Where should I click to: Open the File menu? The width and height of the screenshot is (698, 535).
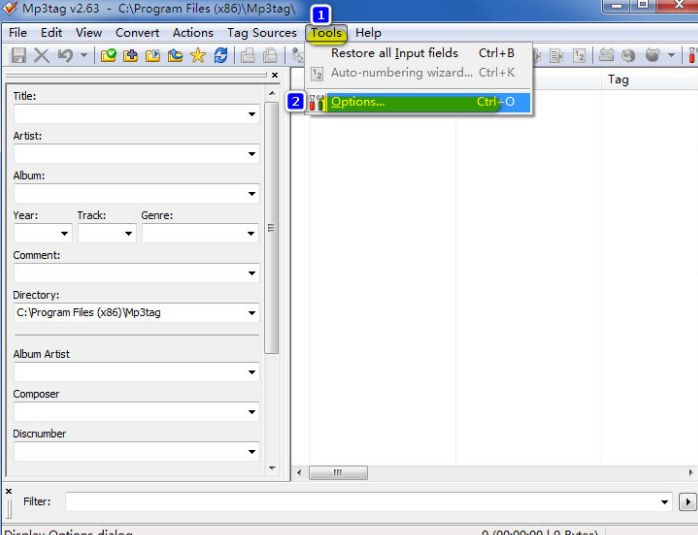pyautogui.click(x=18, y=33)
